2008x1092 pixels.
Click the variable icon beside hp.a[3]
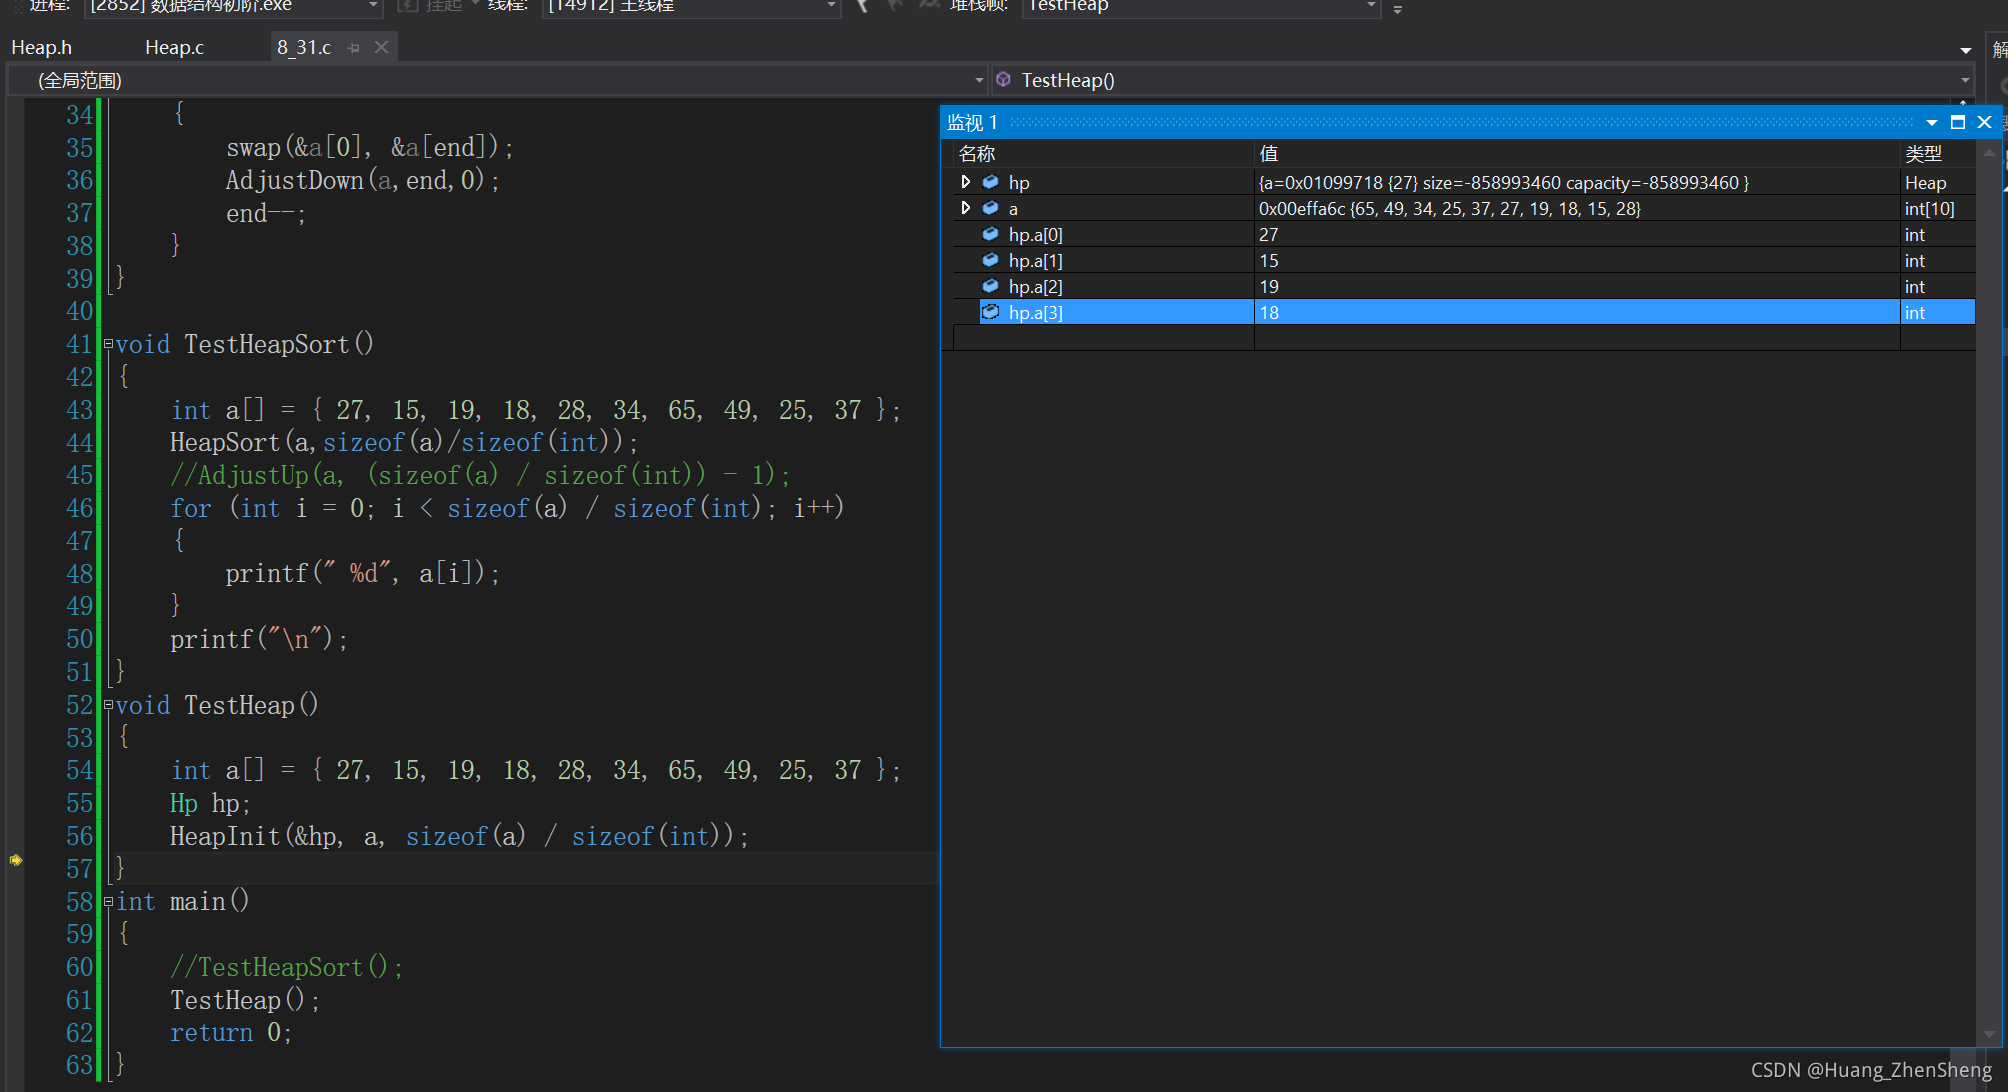[990, 312]
